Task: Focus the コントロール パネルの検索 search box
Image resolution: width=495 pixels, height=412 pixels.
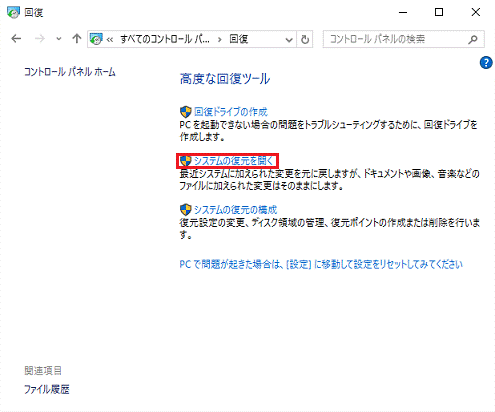Action: point(397,39)
